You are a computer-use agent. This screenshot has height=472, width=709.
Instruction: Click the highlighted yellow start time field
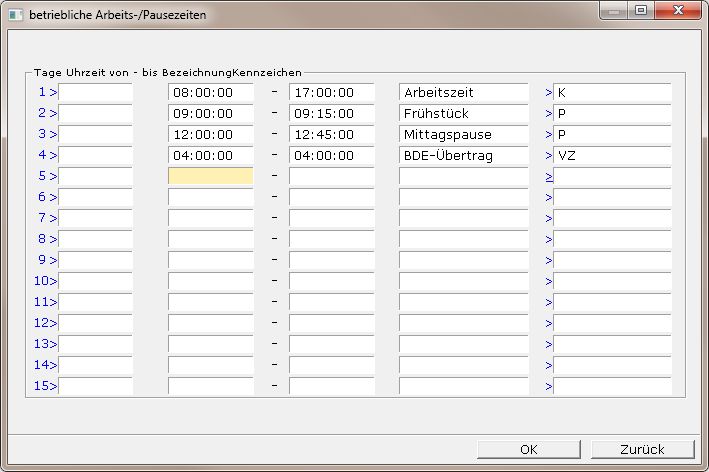tap(210, 176)
